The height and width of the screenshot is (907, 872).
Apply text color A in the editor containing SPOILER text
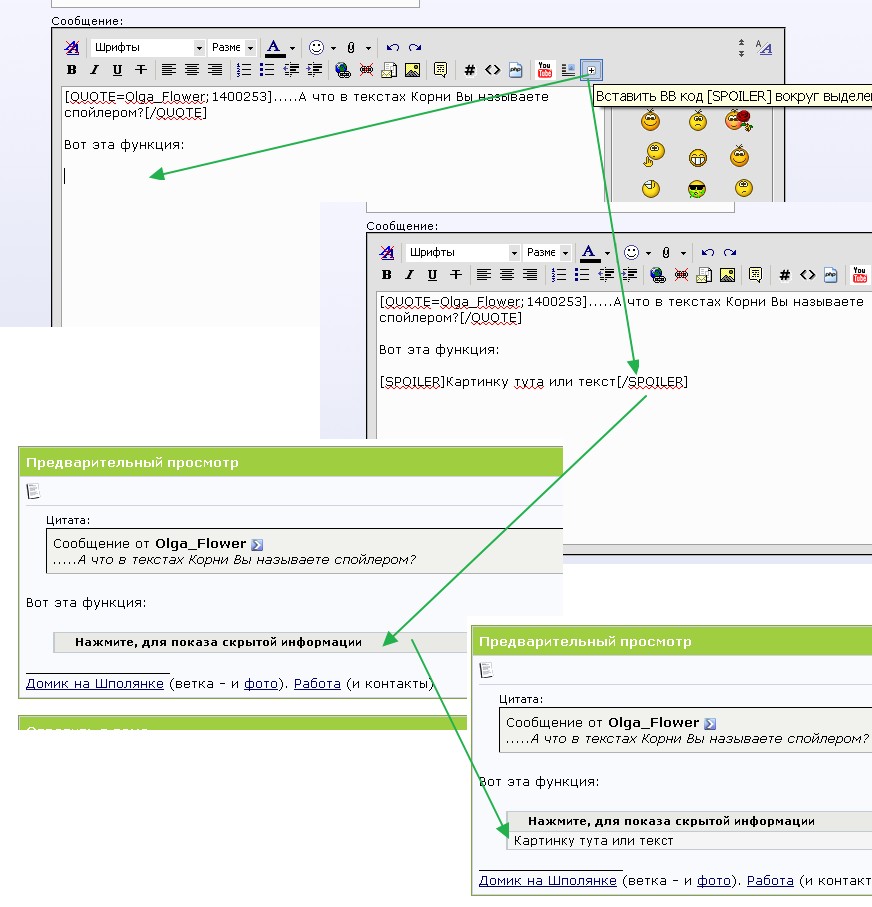590,252
